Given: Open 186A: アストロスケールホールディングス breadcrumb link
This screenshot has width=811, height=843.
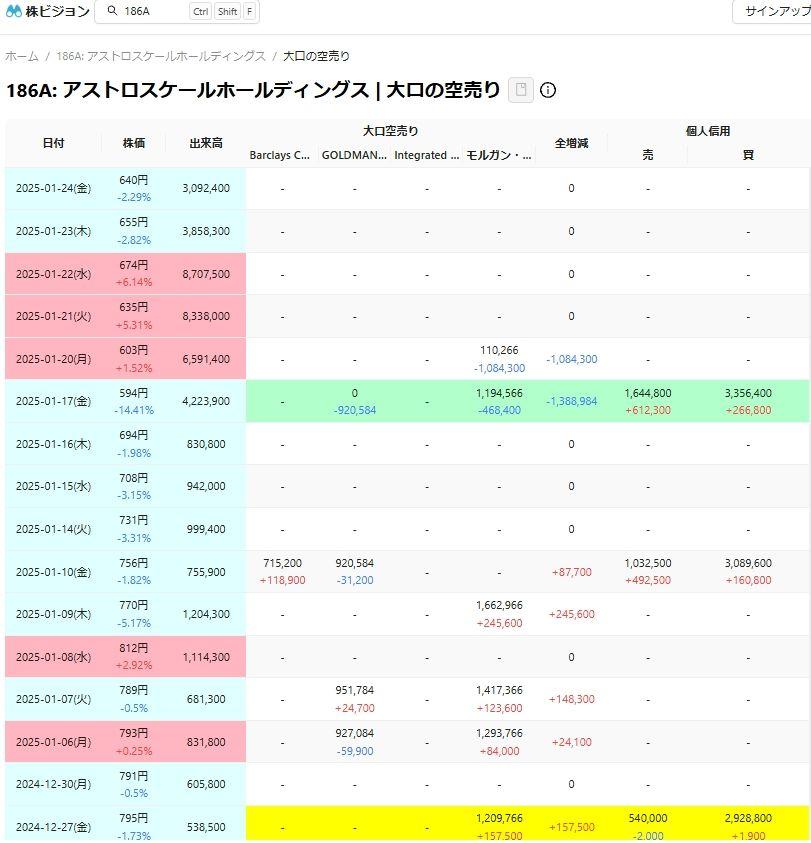Looking at the screenshot, I should click(161, 56).
